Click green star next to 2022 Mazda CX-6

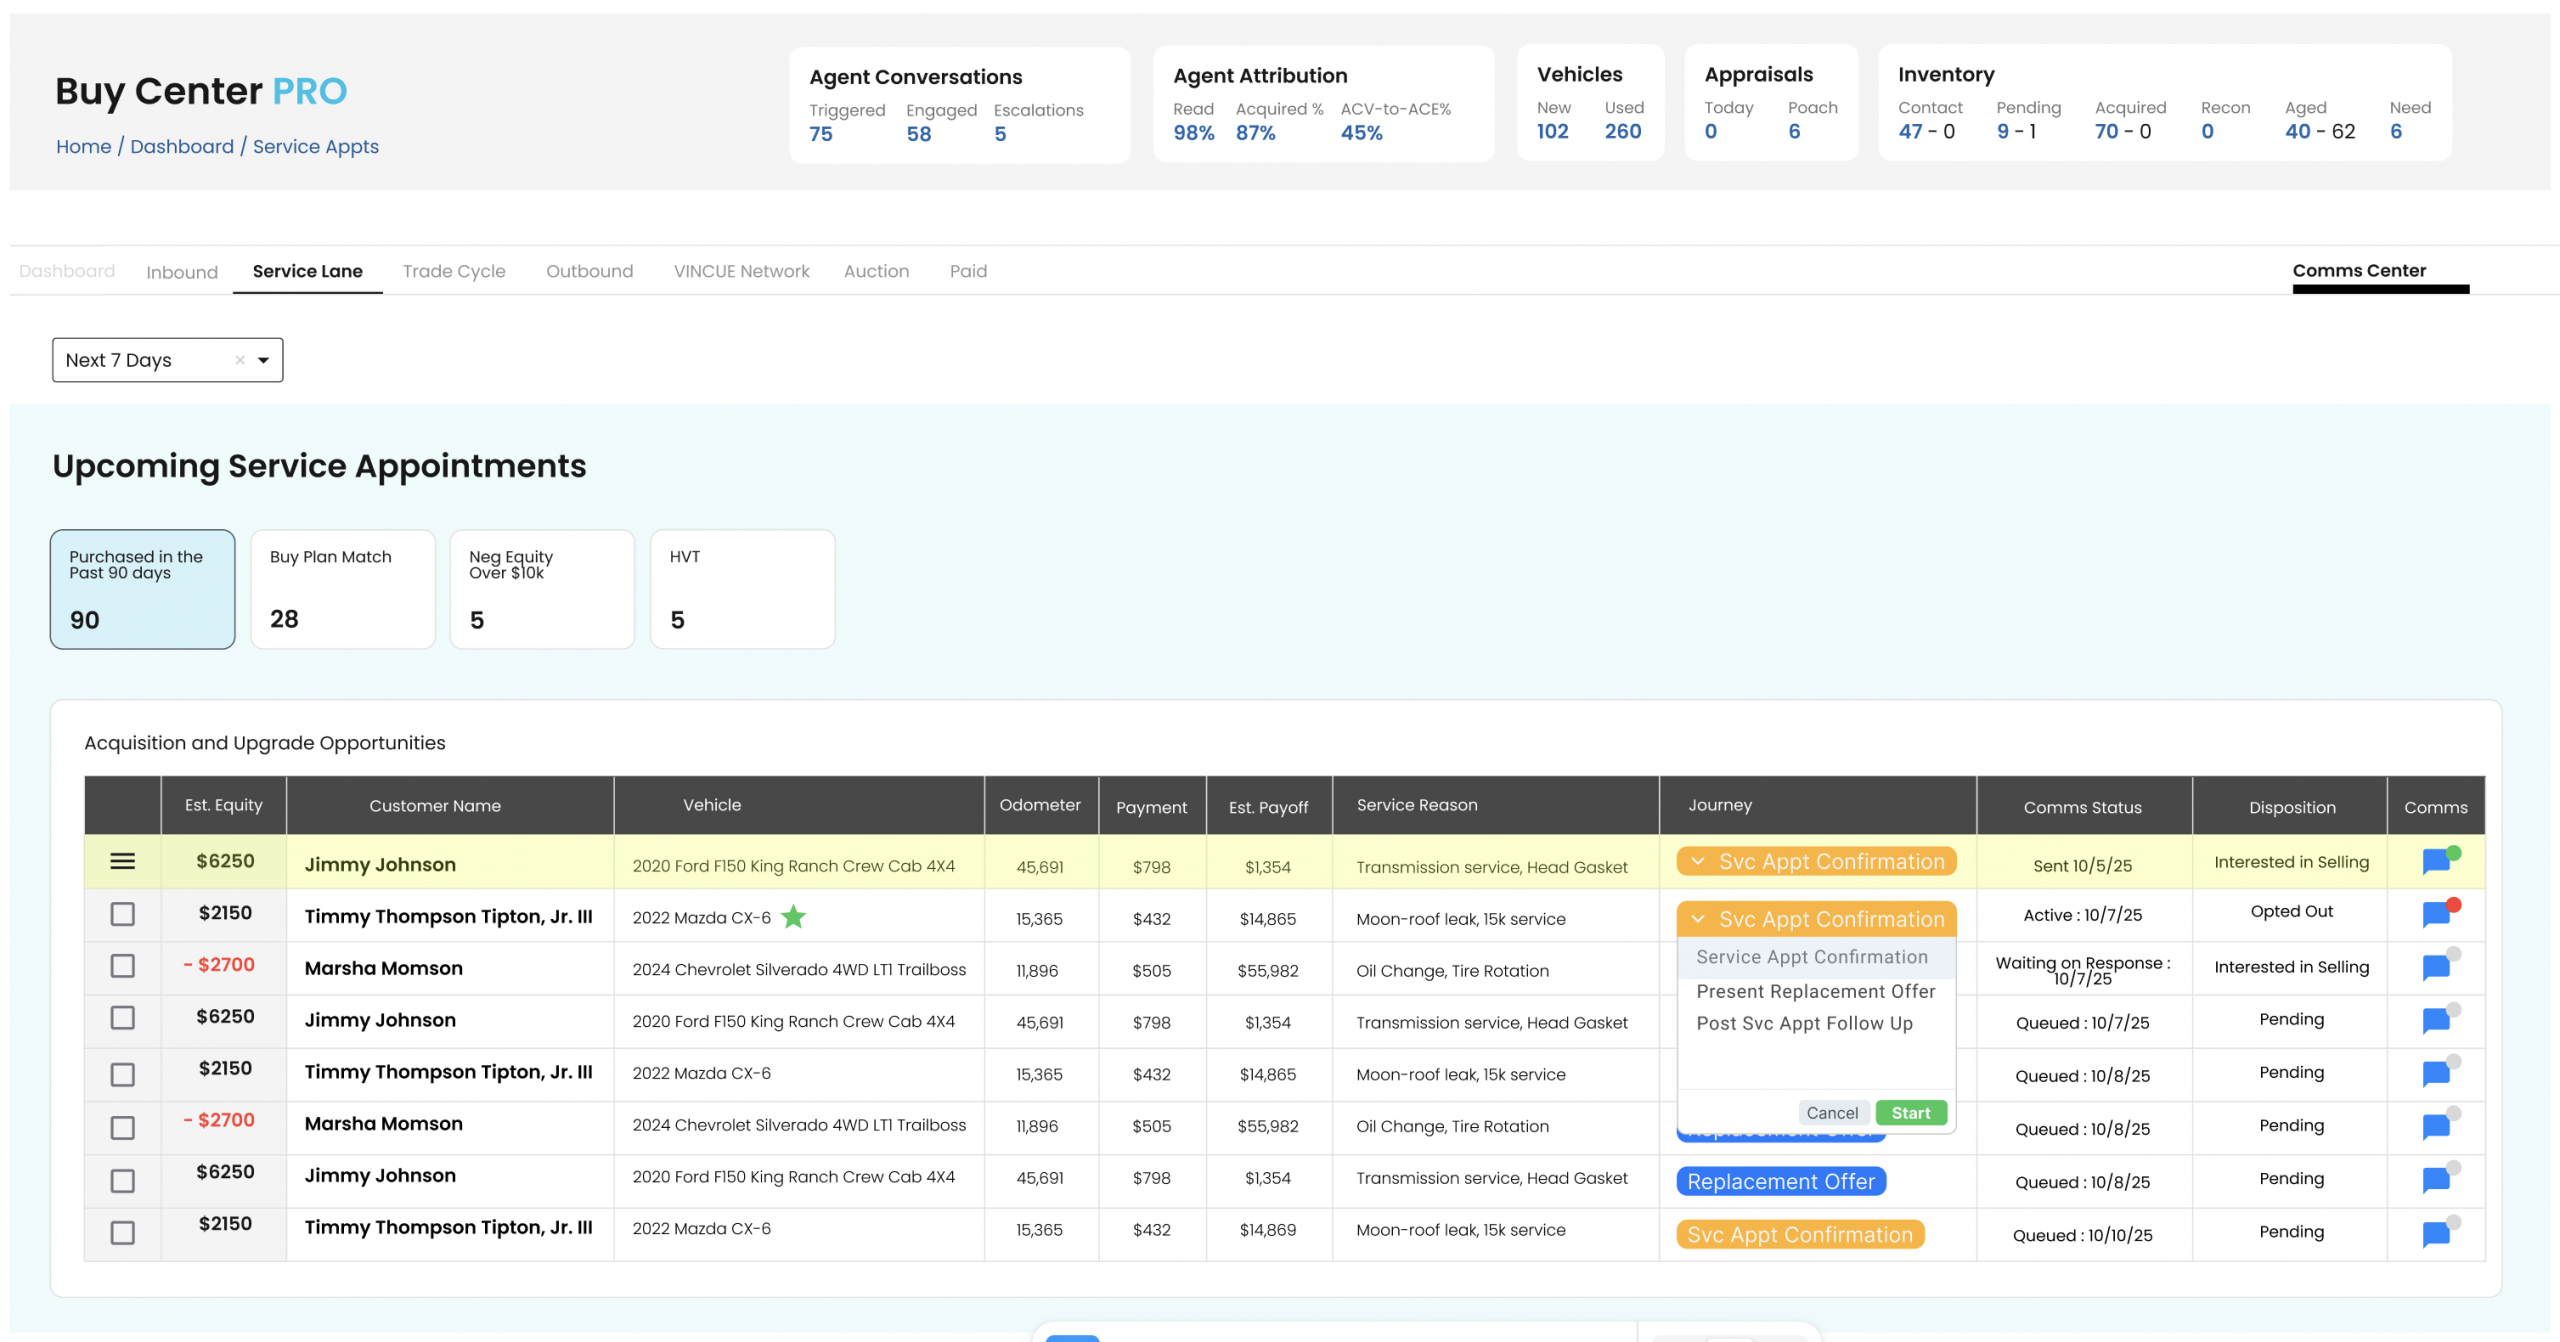click(793, 917)
